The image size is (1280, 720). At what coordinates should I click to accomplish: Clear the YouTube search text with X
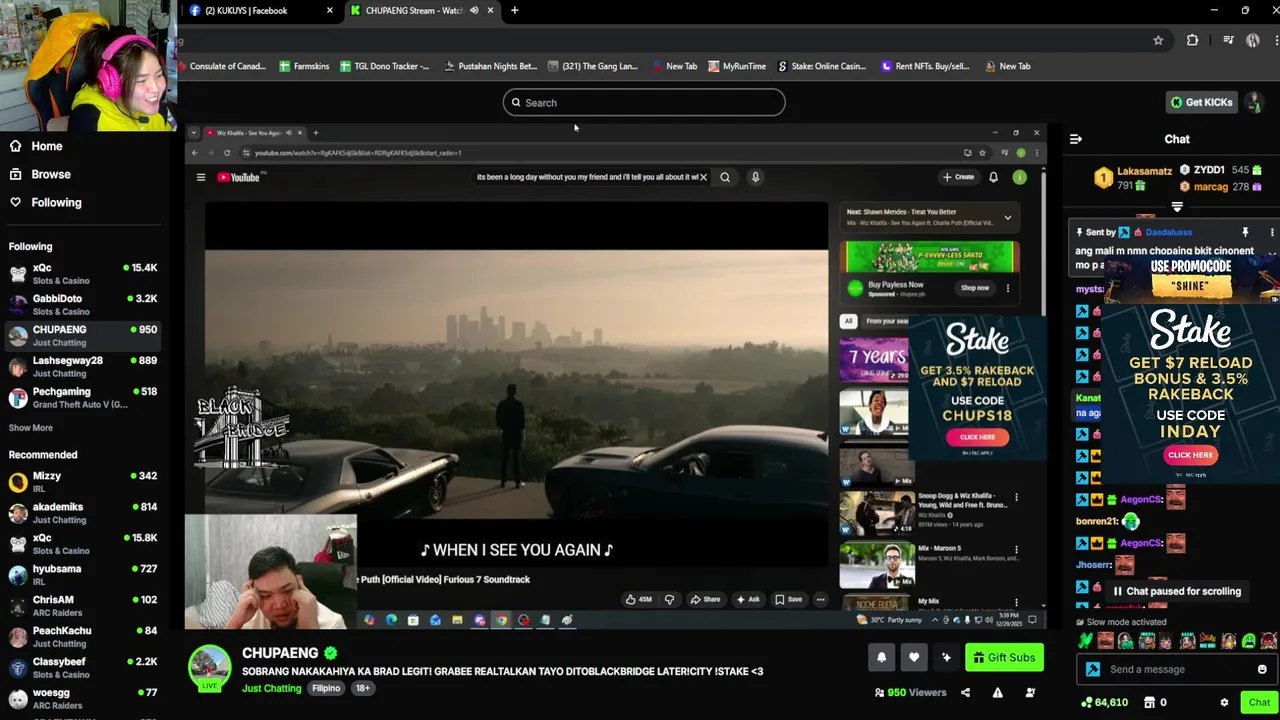point(703,177)
